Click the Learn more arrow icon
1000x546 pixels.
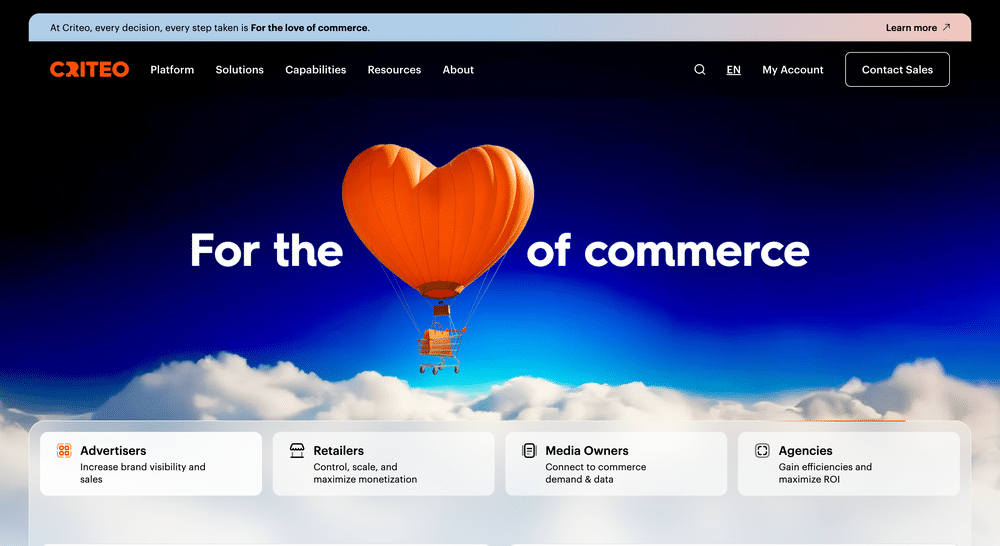click(x=946, y=27)
